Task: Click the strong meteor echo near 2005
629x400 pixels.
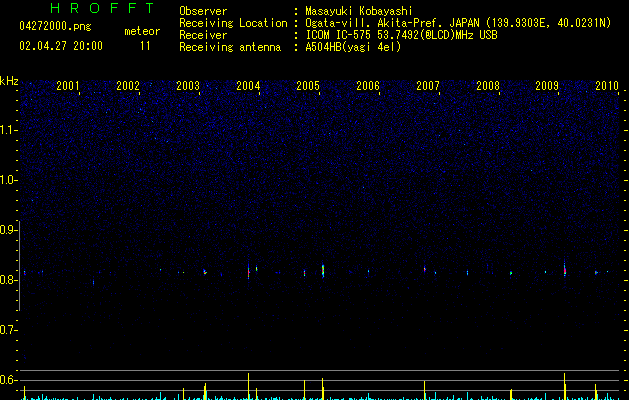Action: pyautogui.click(x=323, y=271)
